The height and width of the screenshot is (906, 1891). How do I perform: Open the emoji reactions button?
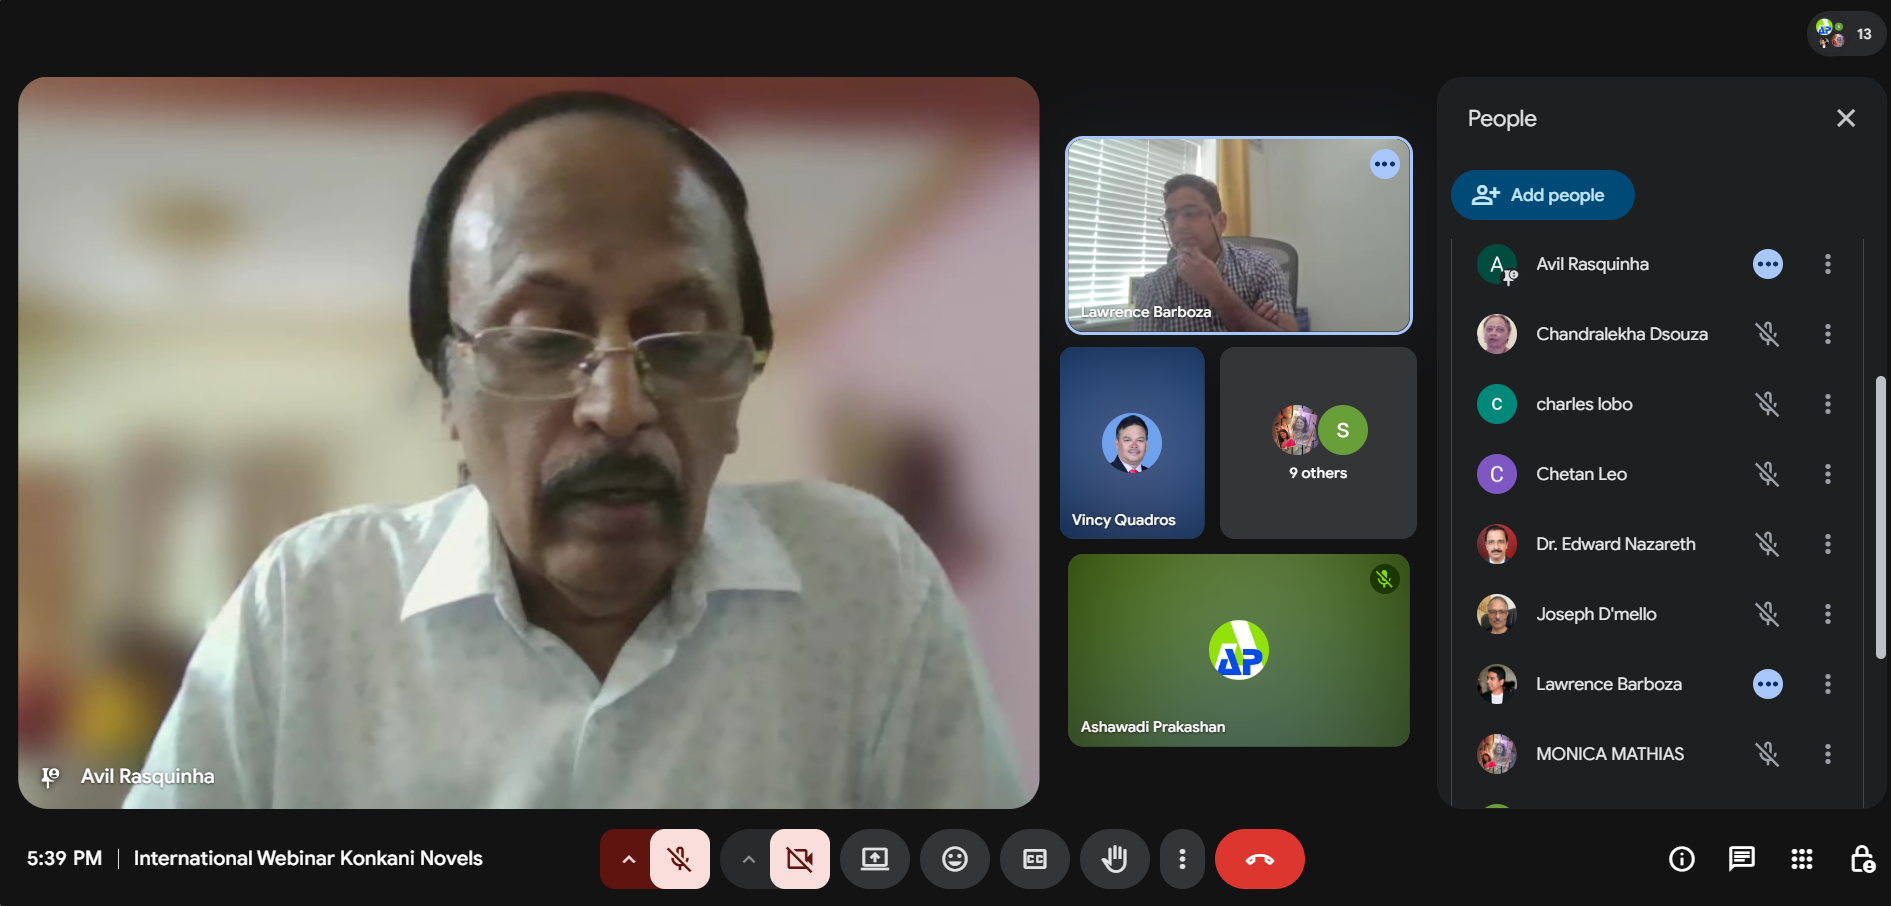[955, 859]
